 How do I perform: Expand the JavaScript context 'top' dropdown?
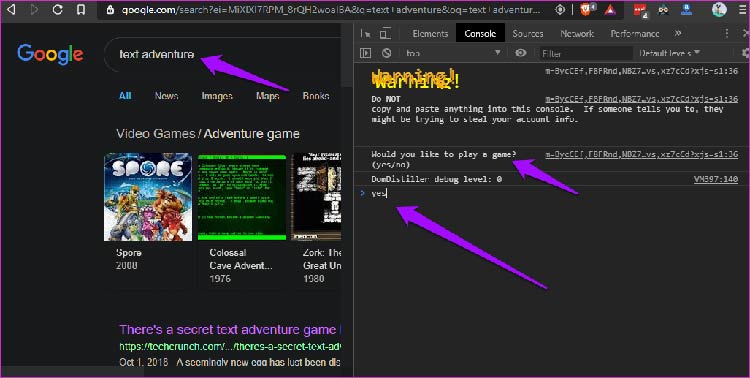coord(453,53)
